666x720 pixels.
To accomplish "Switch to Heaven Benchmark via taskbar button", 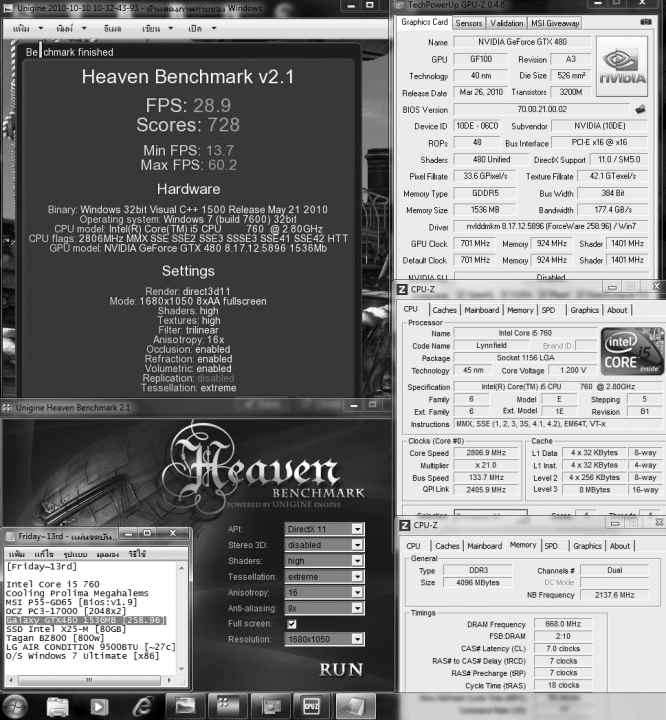I will [227, 706].
